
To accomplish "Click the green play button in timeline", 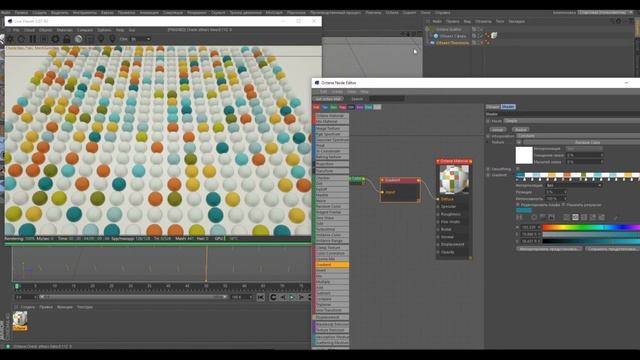I will click(x=292, y=297).
